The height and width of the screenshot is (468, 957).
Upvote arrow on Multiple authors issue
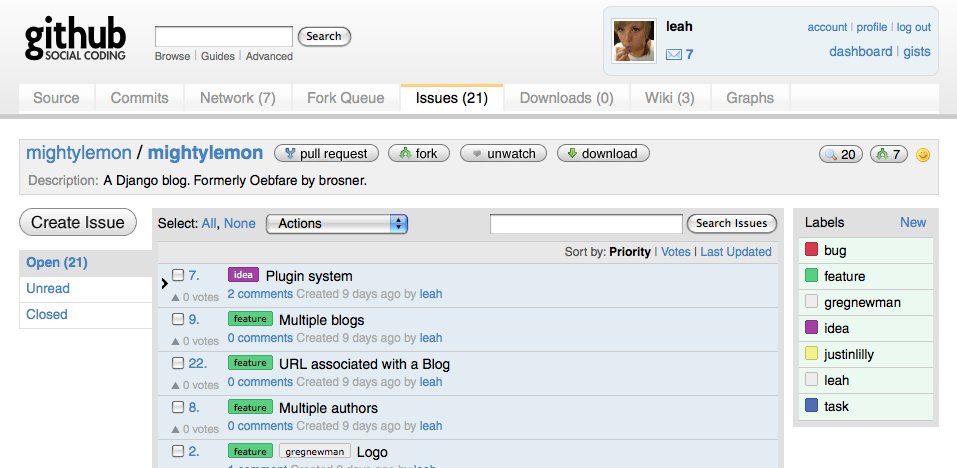pos(175,429)
